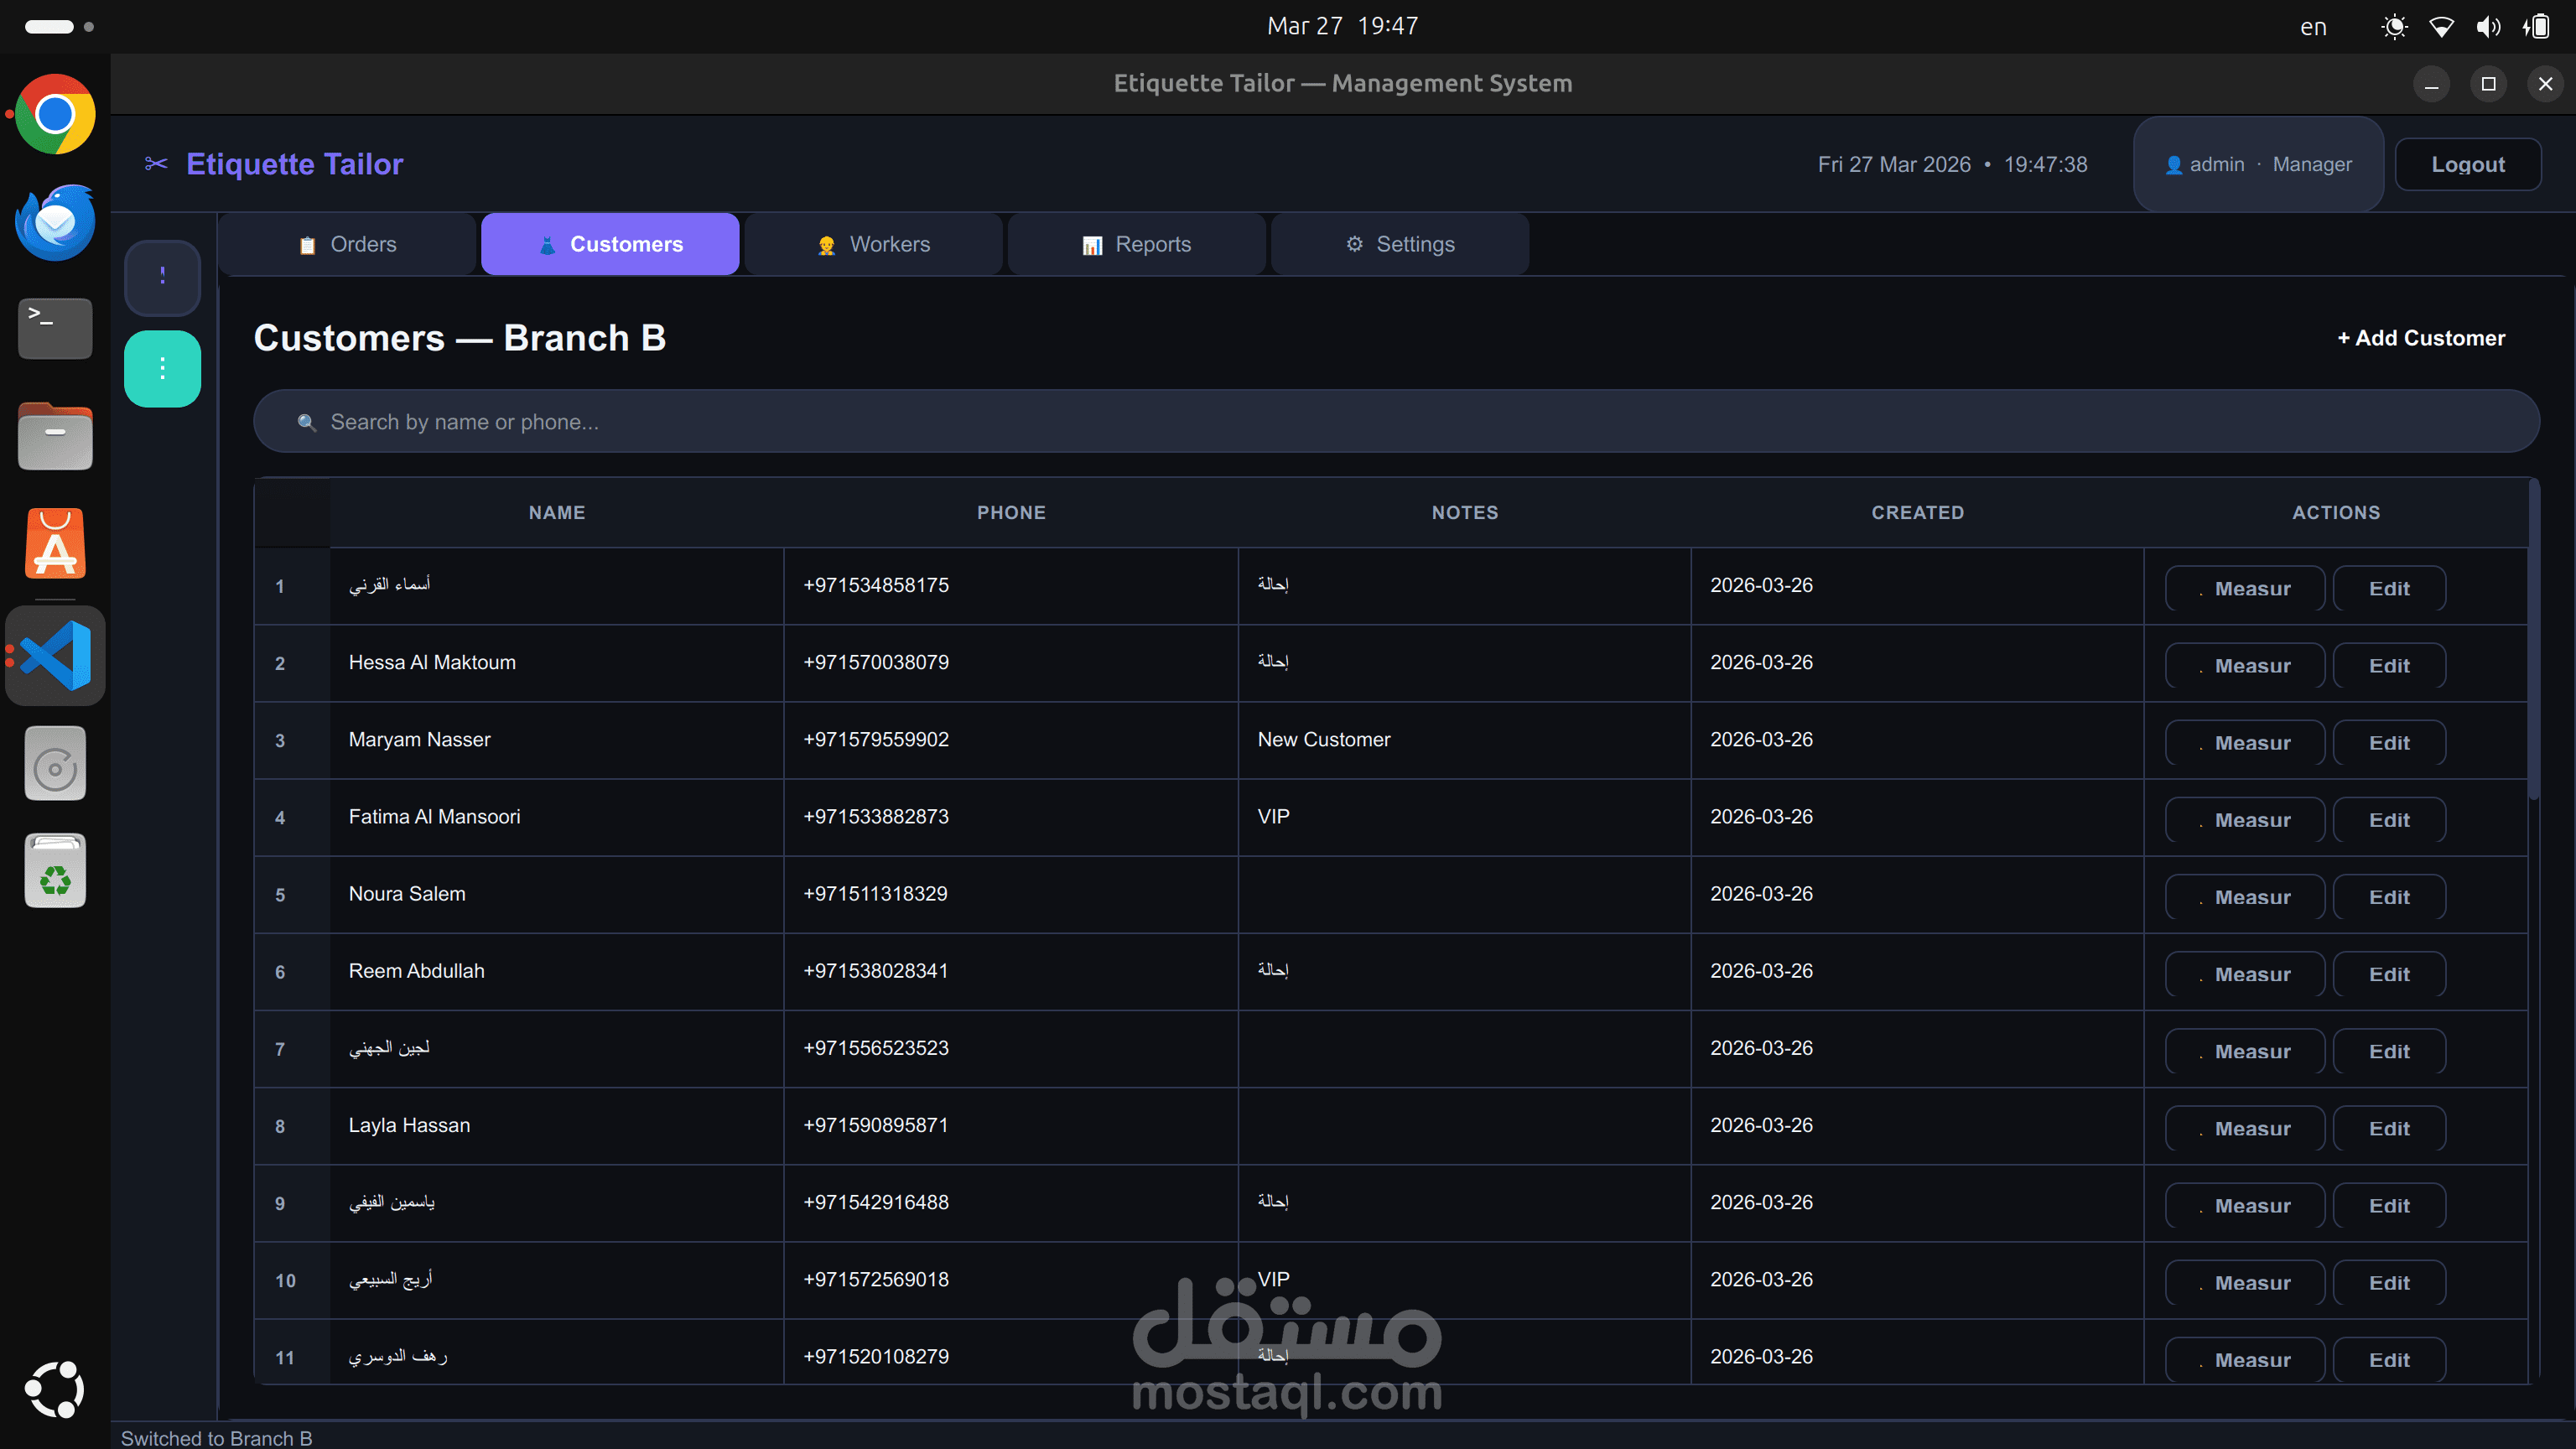Click the customer table vertical scrollbar

[x=2533, y=640]
